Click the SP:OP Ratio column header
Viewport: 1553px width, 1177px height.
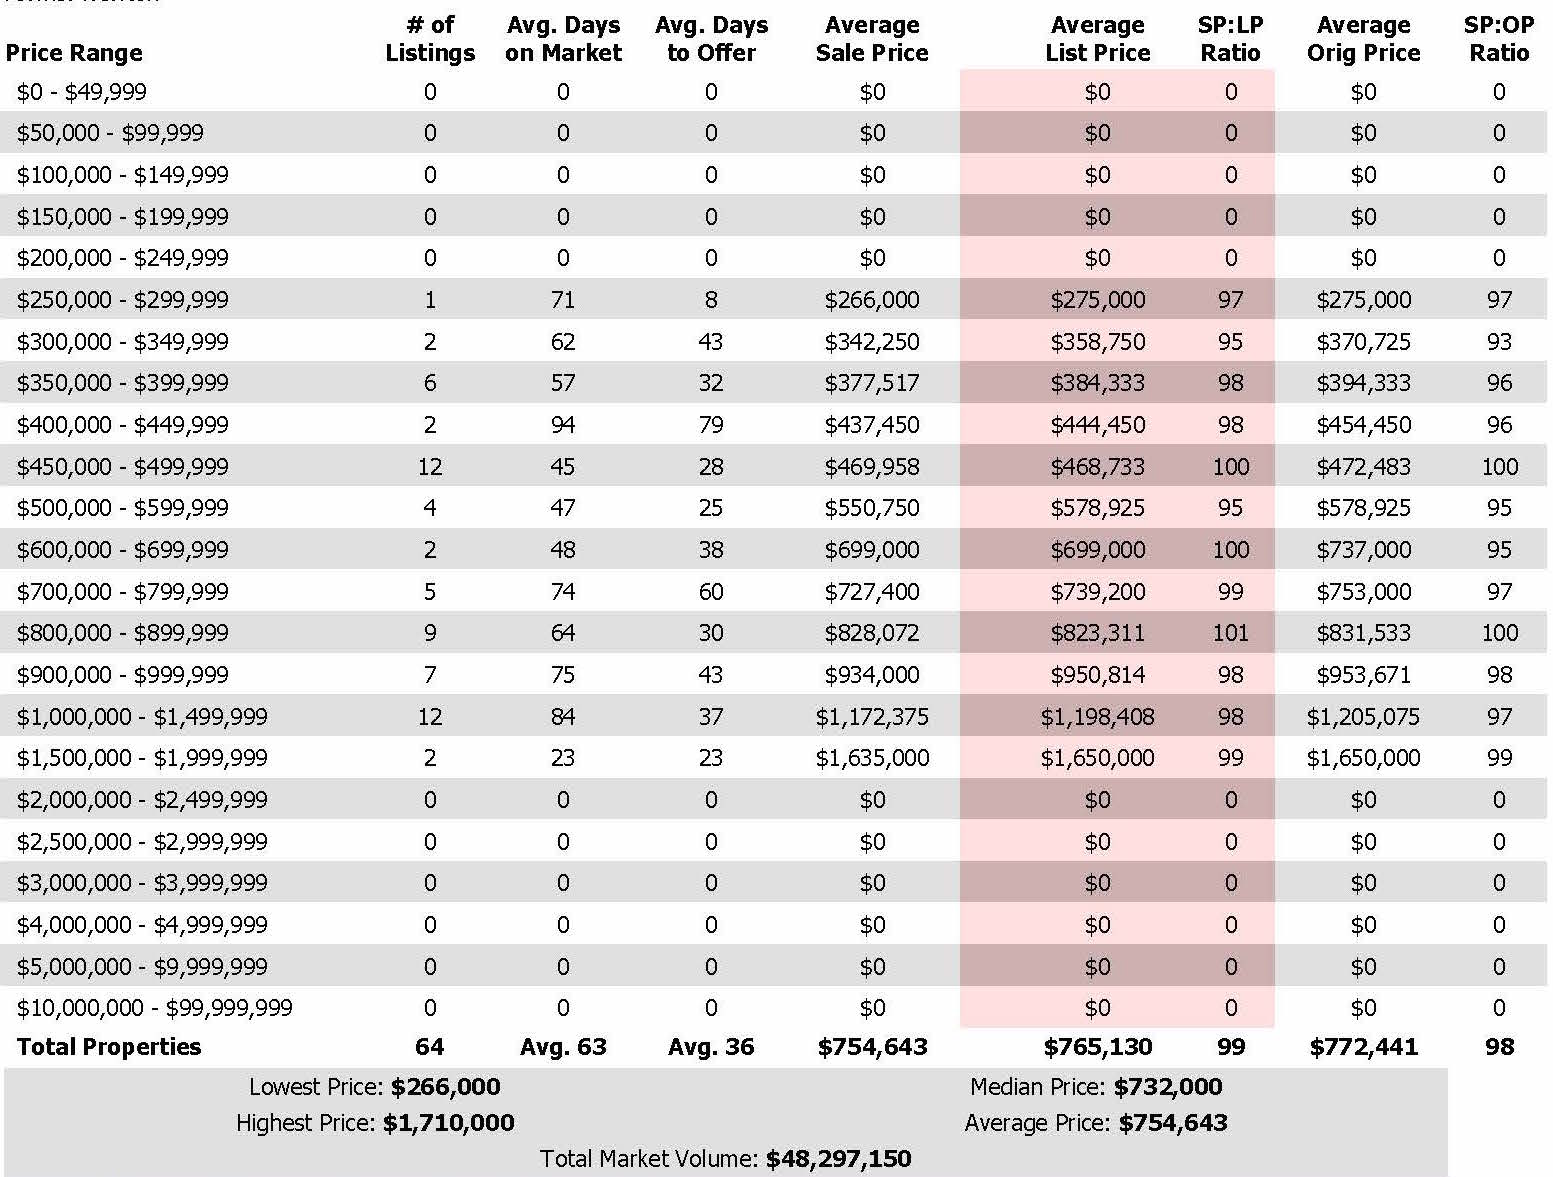(x=1498, y=39)
